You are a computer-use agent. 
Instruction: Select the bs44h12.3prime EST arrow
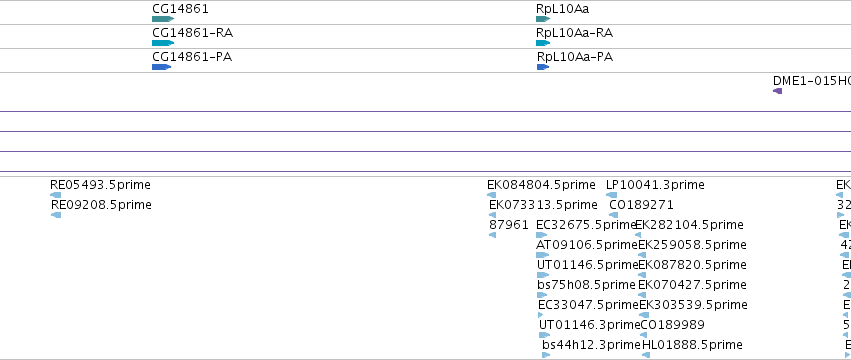(x=546, y=355)
